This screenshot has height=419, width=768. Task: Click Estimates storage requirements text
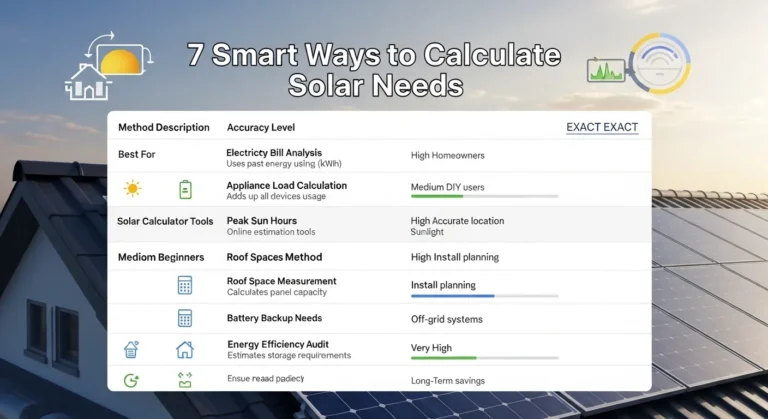click(289, 355)
